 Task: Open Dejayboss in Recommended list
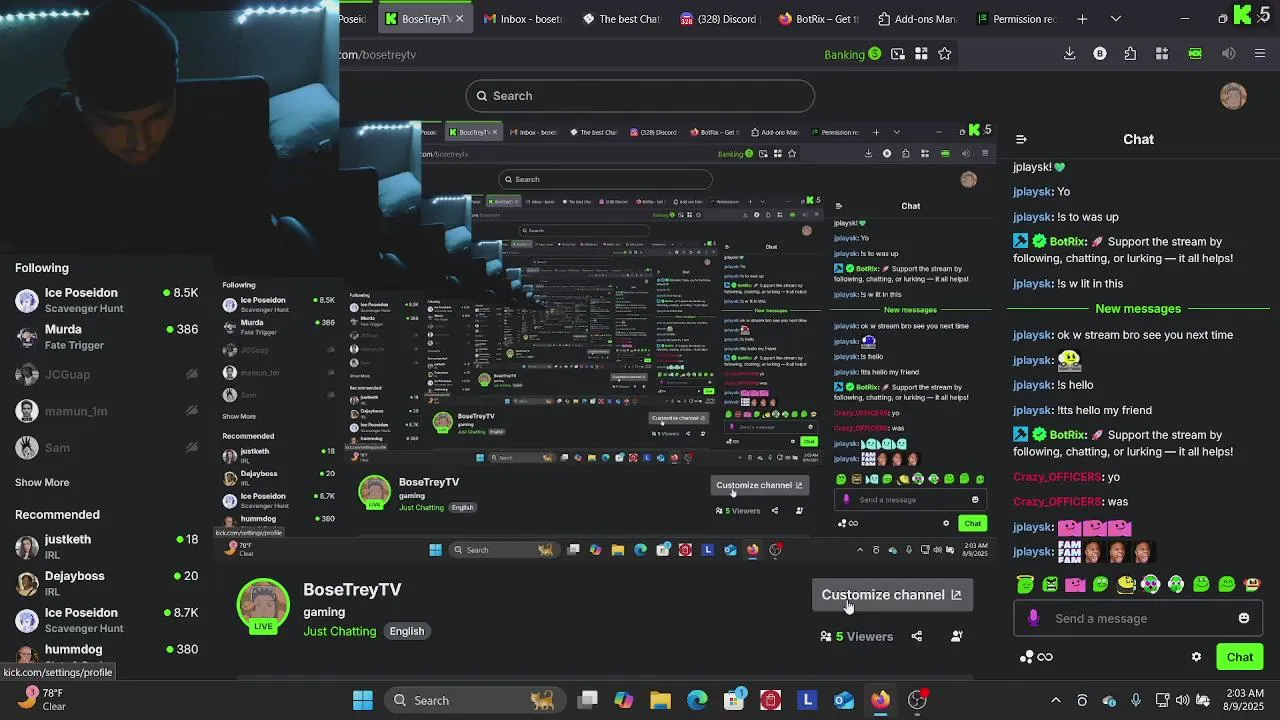click(107, 583)
